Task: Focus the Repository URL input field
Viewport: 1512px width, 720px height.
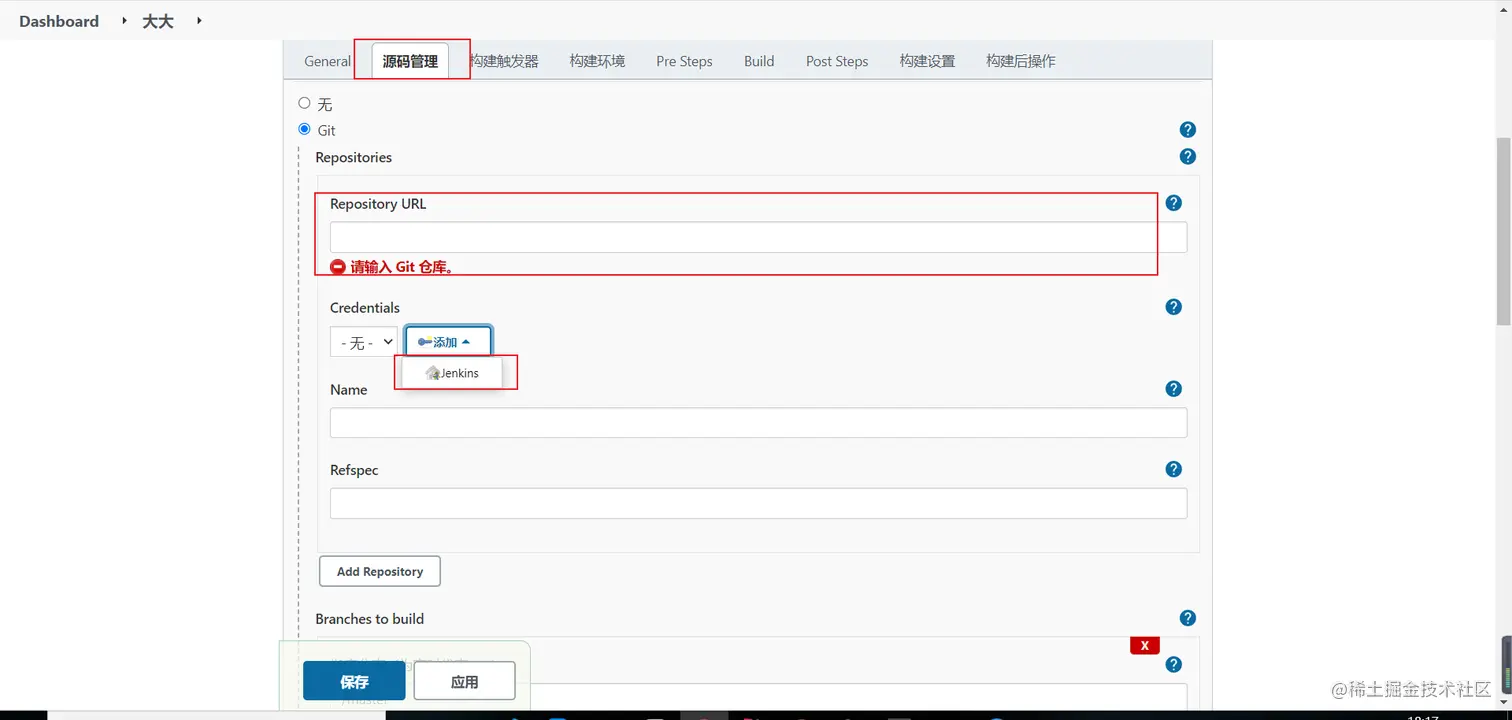Action: pos(758,237)
